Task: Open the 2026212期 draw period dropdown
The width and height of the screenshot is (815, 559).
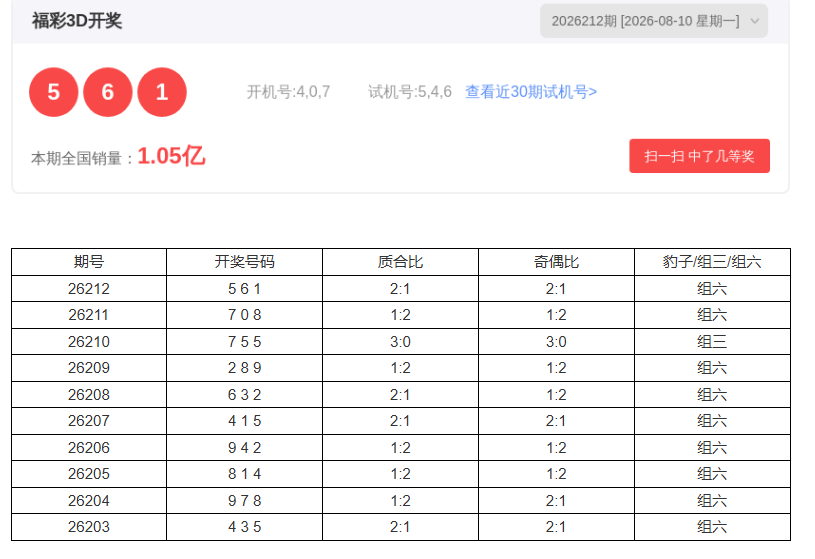Action: pyautogui.click(x=653, y=21)
